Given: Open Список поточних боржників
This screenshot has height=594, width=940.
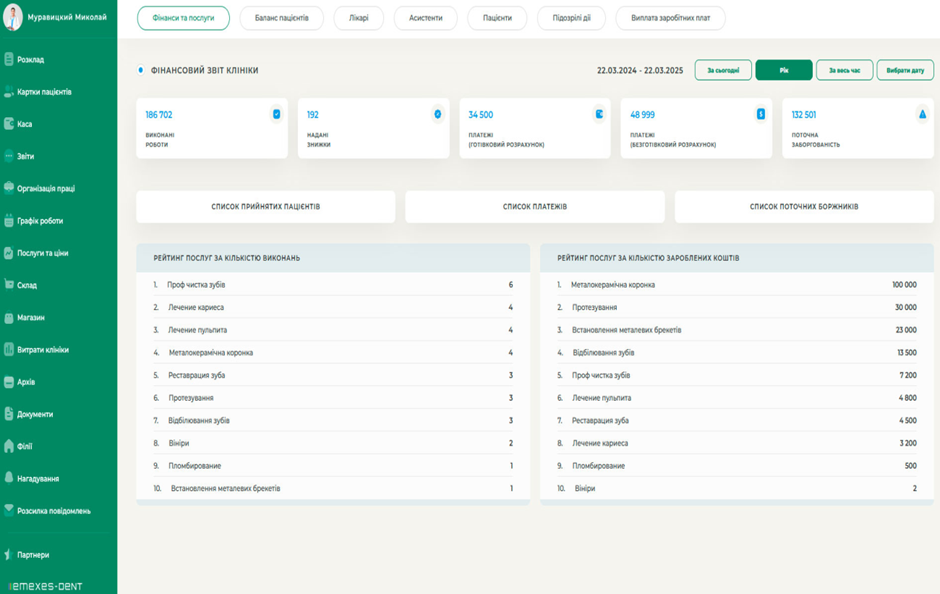Looking at the screenshot, I should [x=804, y=207].
